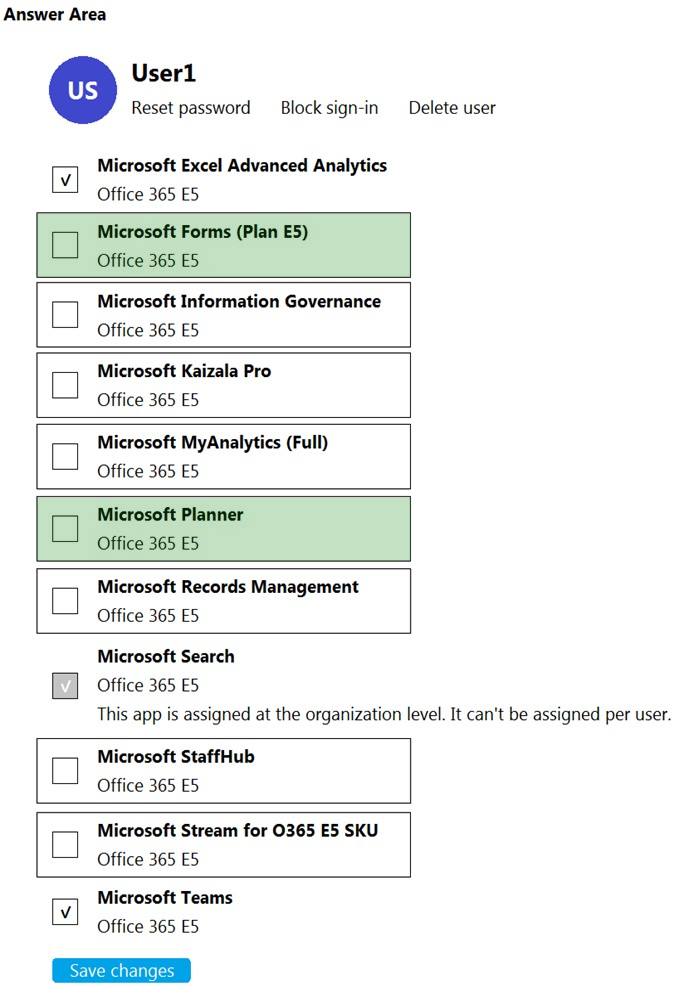Enable Microsoft Information Governance checkbox
Screen dimensions: 679x987
point(65,314)
